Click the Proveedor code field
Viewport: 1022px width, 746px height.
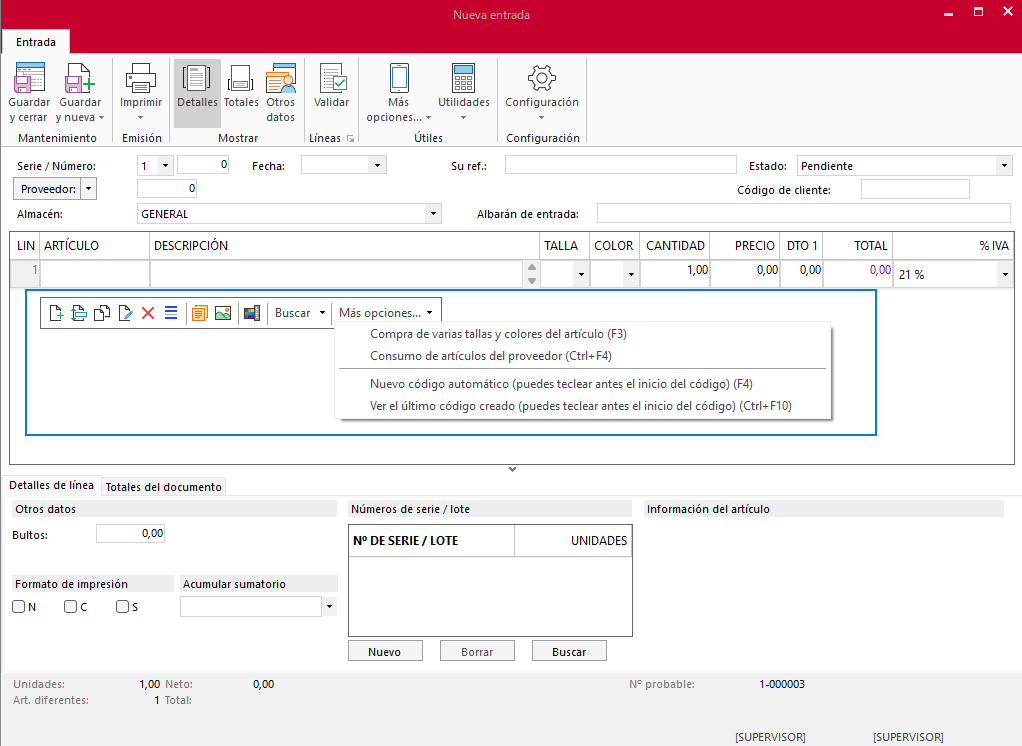[167, 189]
